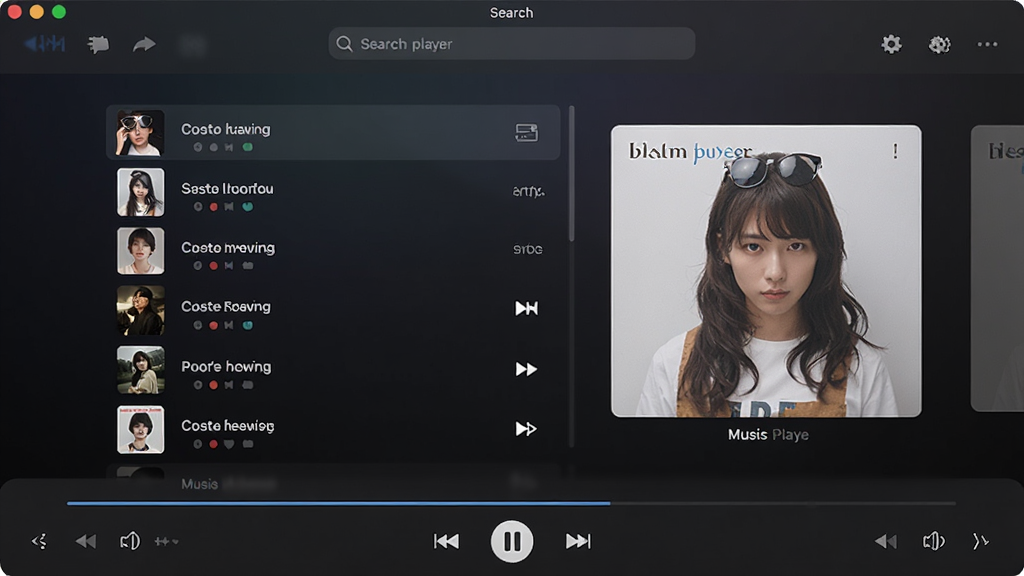1024x576 pixels.
Task: Click exclamation icon on the album cover
Action: 895,151
